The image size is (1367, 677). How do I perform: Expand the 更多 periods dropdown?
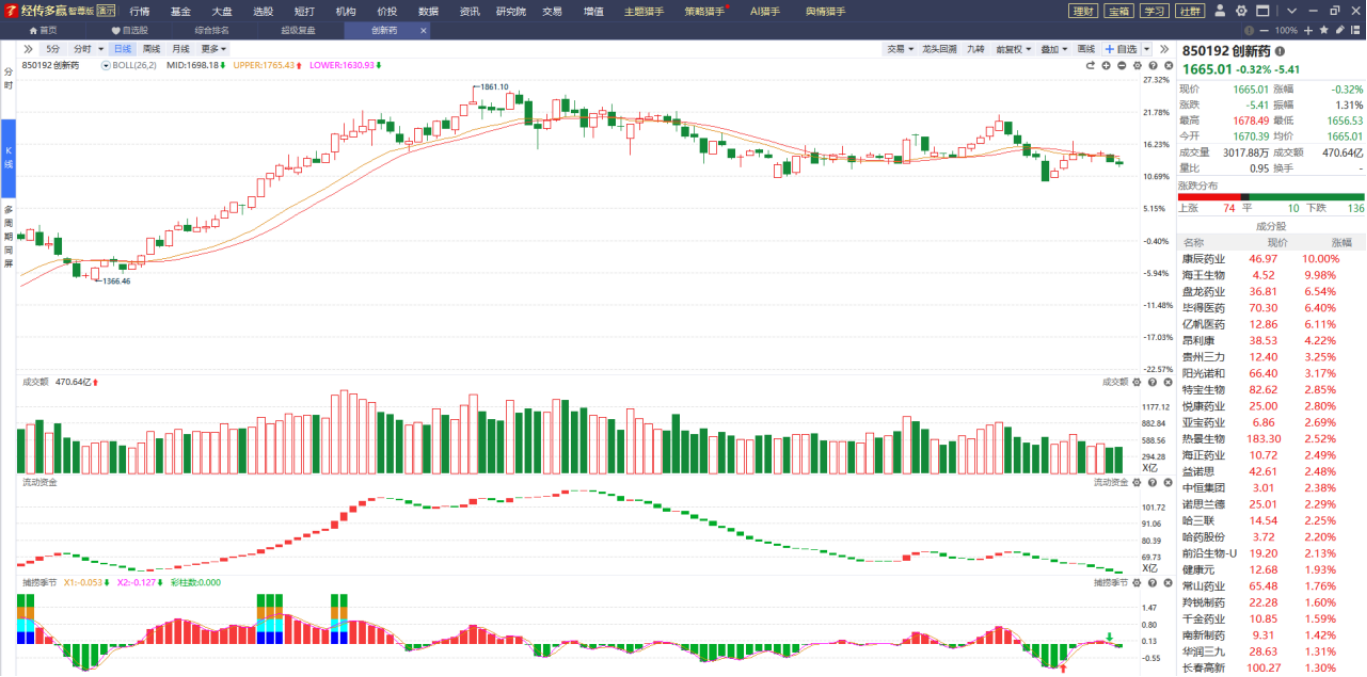click(213, 48)
